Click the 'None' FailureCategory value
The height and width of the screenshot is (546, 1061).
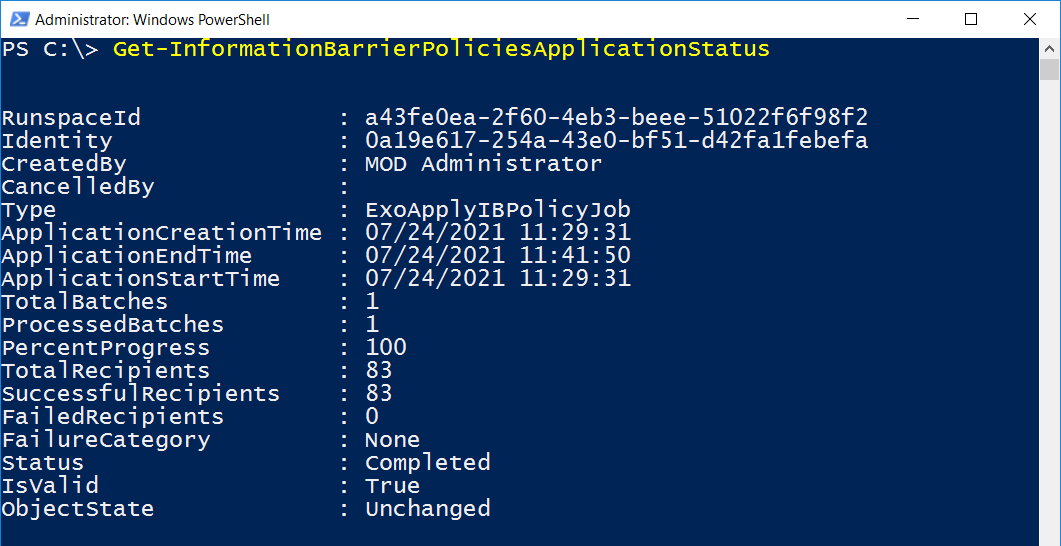pyautogui.click(x=392, y=440)
